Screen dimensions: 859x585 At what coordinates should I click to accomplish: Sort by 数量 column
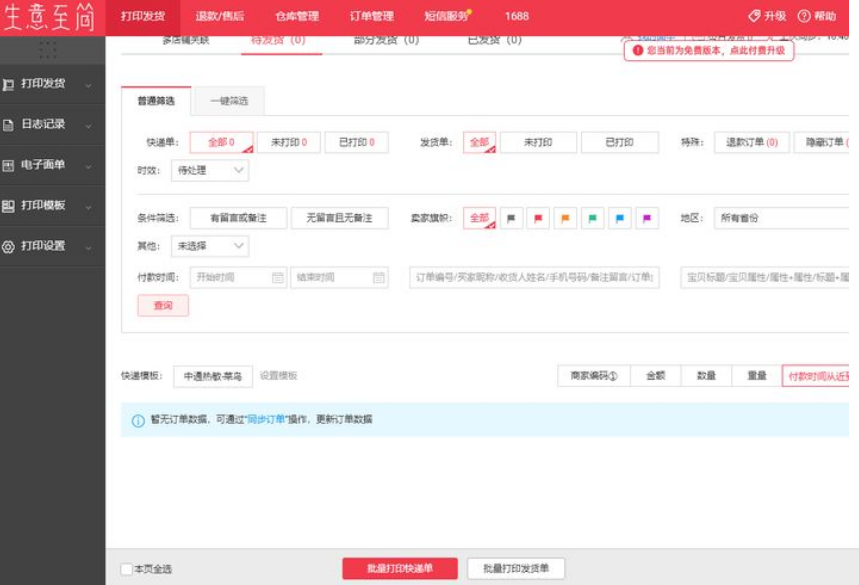pyautogui.click(x=706, y=376)
